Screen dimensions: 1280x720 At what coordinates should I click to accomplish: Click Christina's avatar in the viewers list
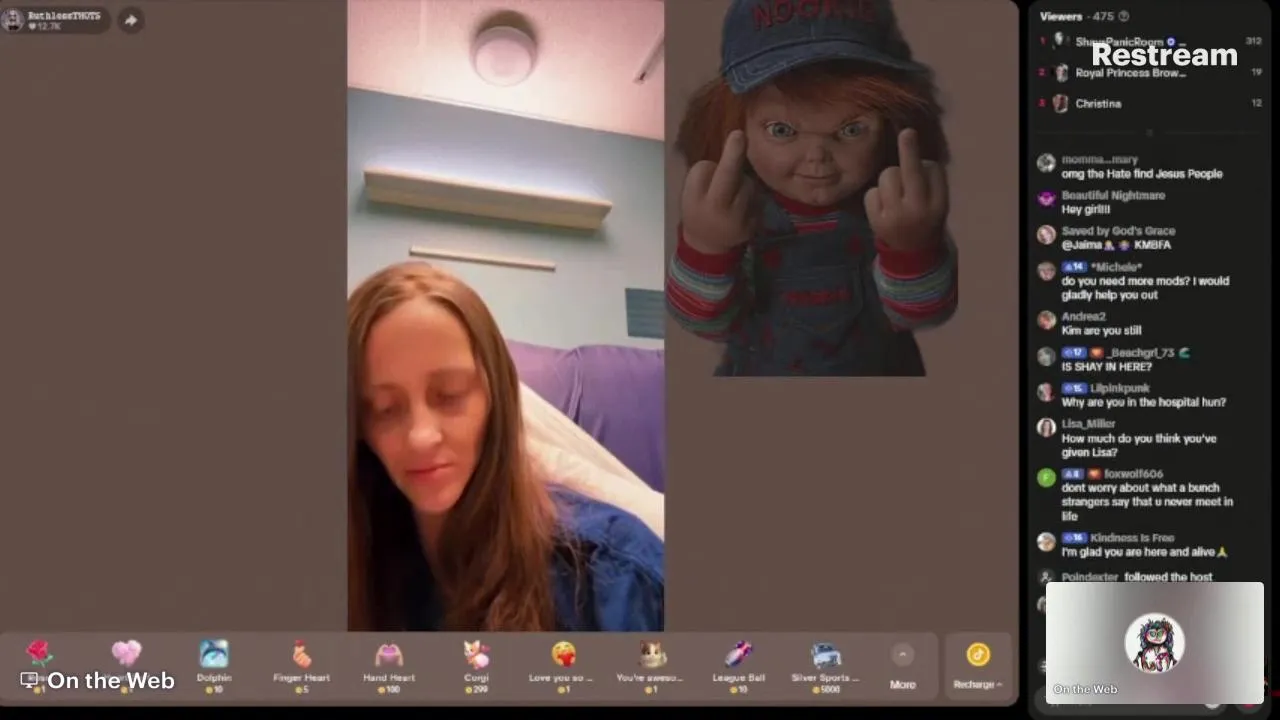coord(1059,103)
